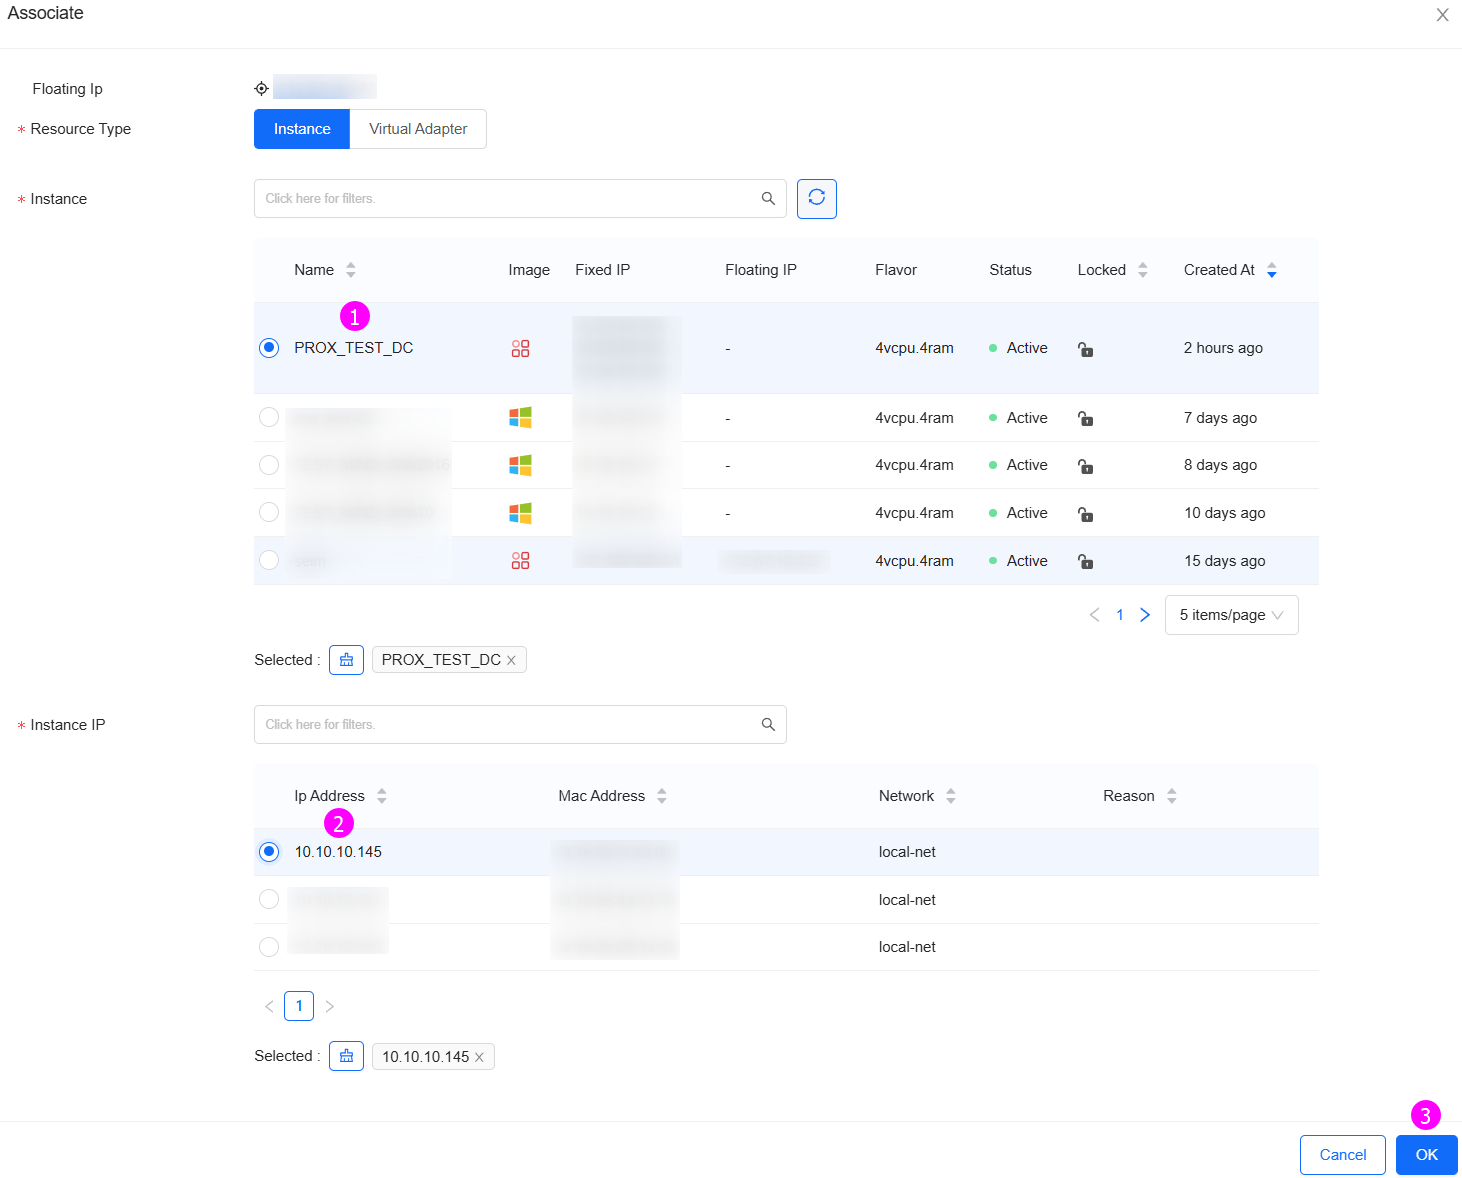1462x1178 pixels.
Task: Select the PROX_TEST_DC instance radio button
Action: (x=269, y=348)
